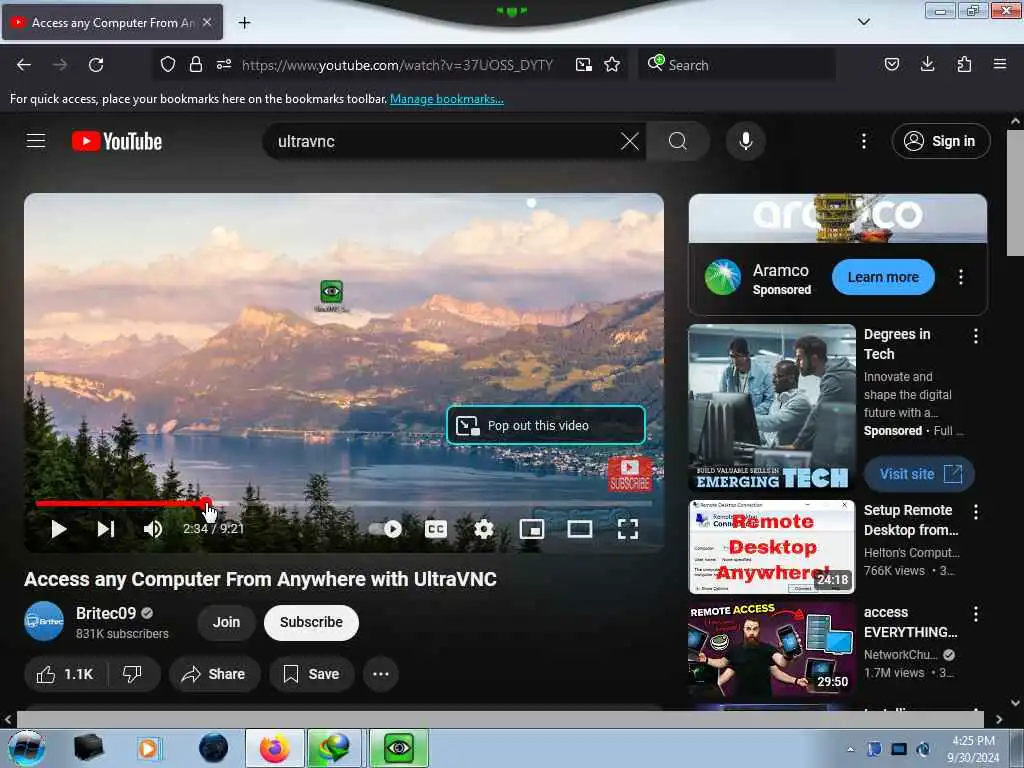The image size is (1024, 768).
Task: Pop out this video
Action: coord(546,425)
